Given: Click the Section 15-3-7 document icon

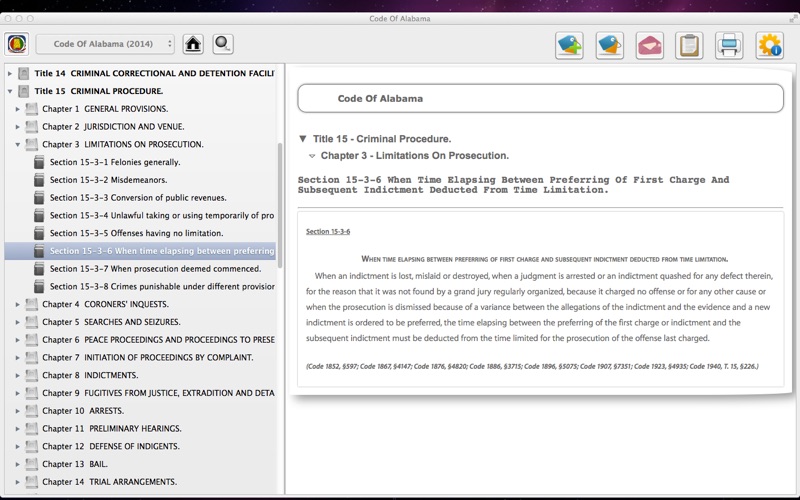Looking at the screenshot, I should tap(39, 269).
